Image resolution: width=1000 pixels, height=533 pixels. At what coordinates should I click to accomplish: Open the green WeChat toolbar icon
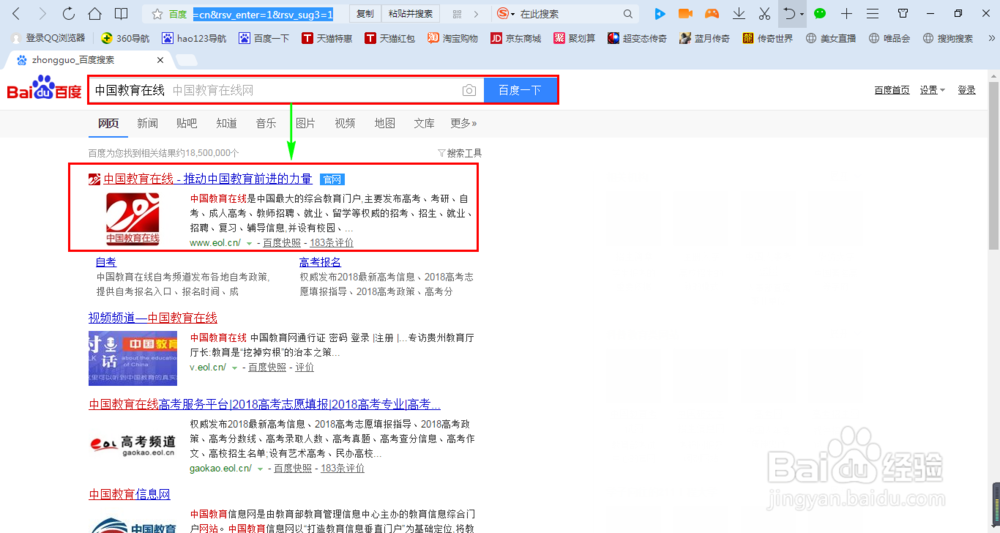pyautogui.click(x=820, y=13)
